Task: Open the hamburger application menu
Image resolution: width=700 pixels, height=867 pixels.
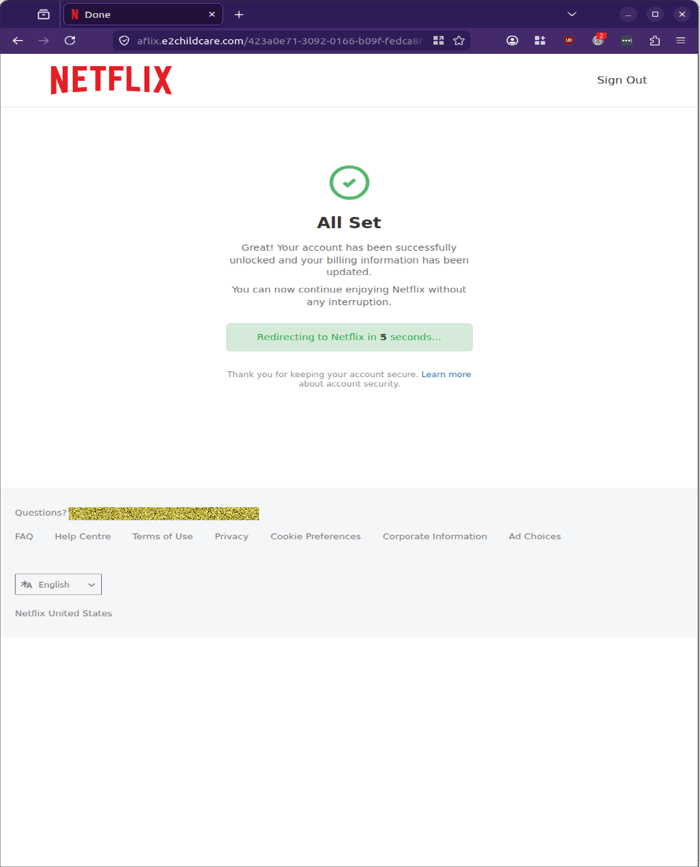Action: click(681, 40)
